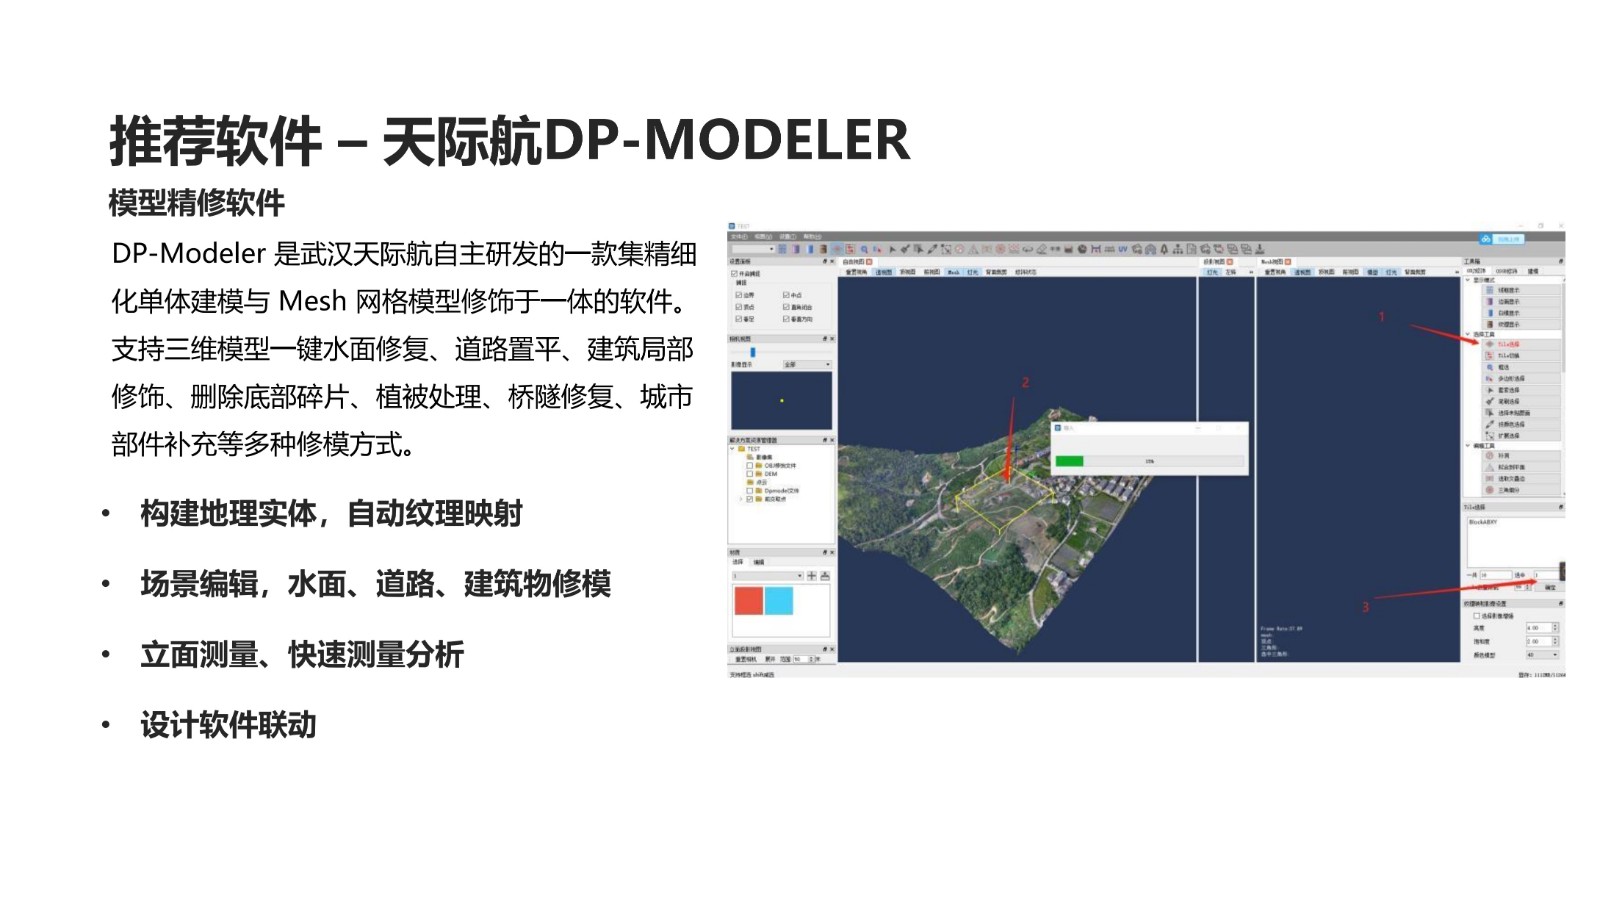Select the red color swatch
1600x899 pixels.
click(748, 601)
